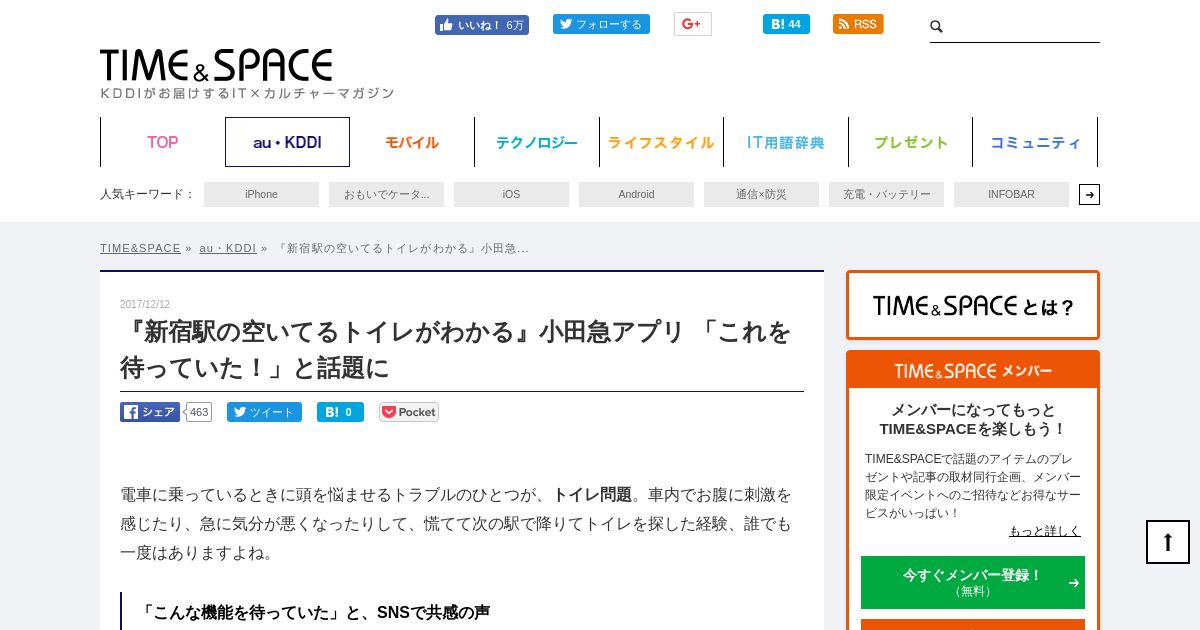Open the RSS feed button
Image resolution: width=1200 pixels, height=630 pixels.
(858, 24)
